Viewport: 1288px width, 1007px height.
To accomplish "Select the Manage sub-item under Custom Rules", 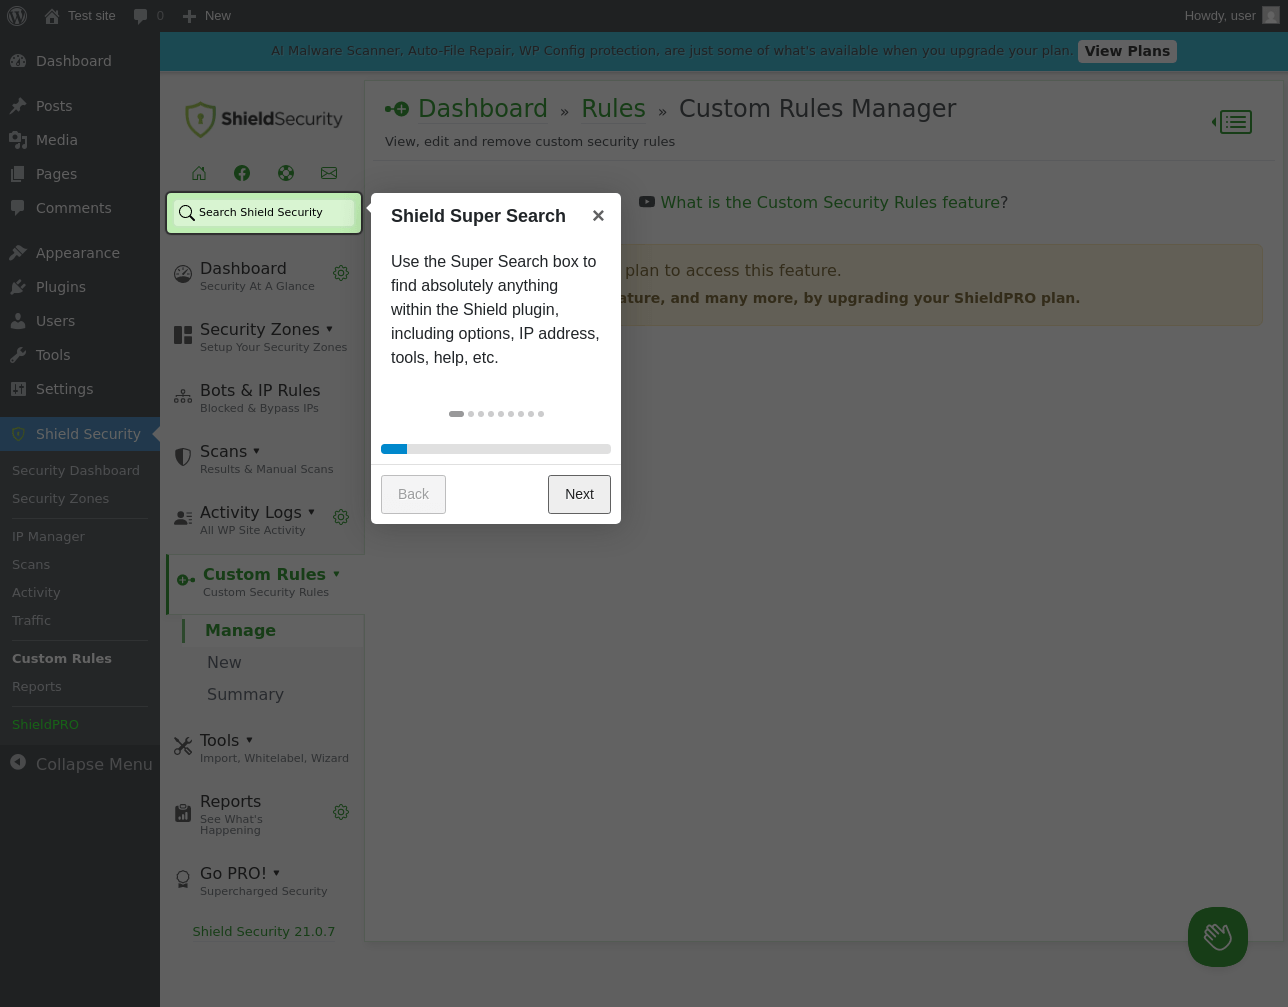I will tap(240, 631).
